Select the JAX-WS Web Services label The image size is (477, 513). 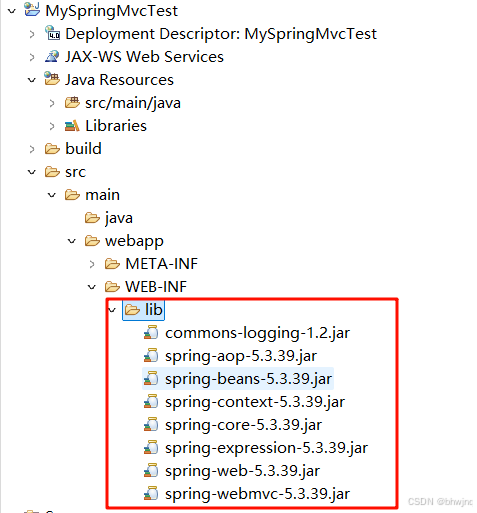(144, 57)
